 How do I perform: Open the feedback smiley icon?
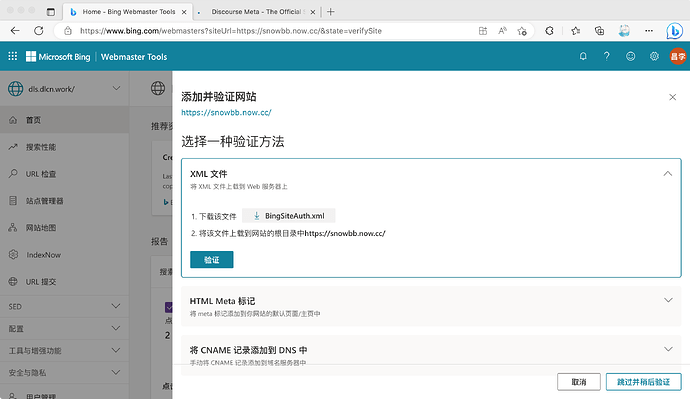click(631, 56)
